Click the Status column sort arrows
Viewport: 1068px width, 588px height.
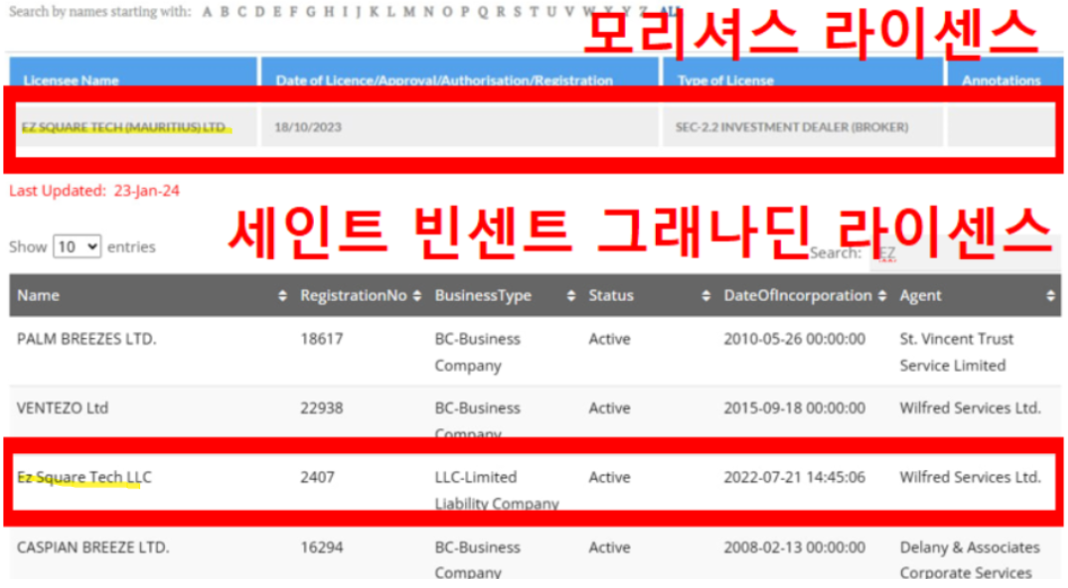pyautogui.click(x=706, y=296)
